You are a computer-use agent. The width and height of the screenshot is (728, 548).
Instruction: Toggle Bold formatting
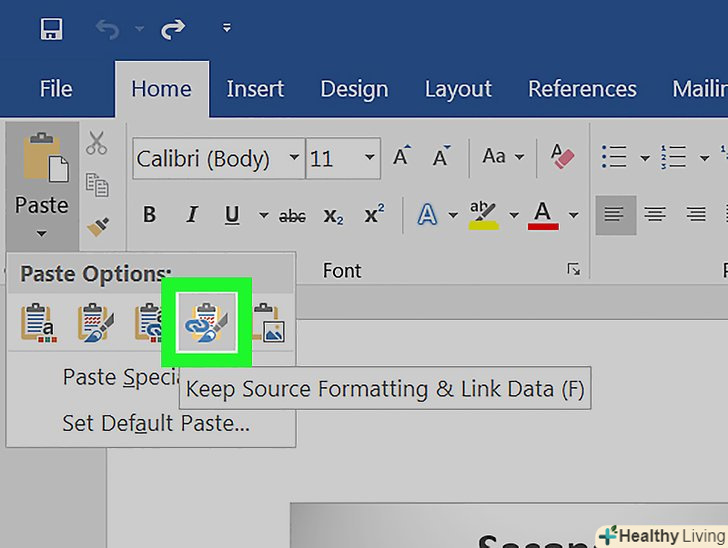tap(149, 215)
